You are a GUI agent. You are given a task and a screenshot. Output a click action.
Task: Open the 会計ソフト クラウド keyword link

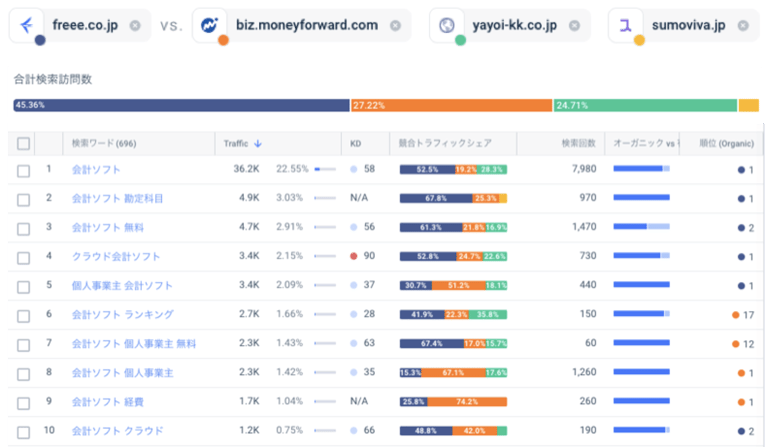[118, 431]
